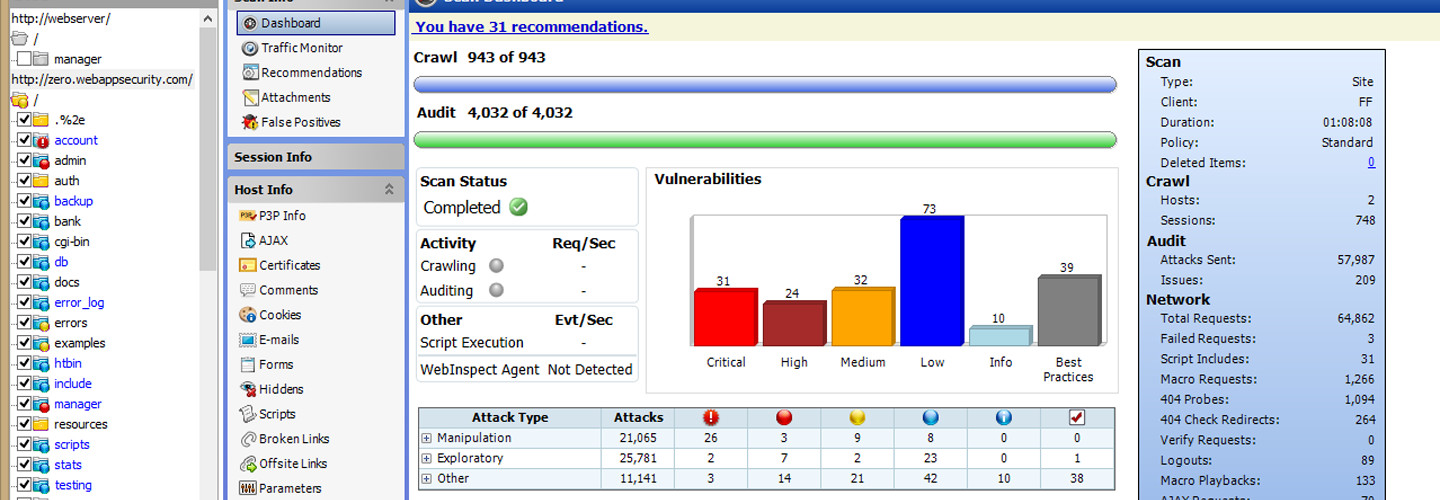Select the stats tree item
The height and width of the screenshot is (500, 1440).
(x=68, y=464)
